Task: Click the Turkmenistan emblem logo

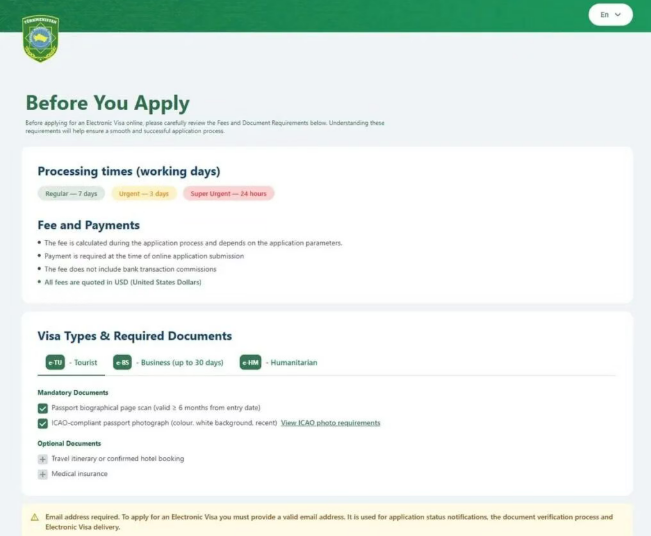Action: pyautogui.click(x=40, y=39)
